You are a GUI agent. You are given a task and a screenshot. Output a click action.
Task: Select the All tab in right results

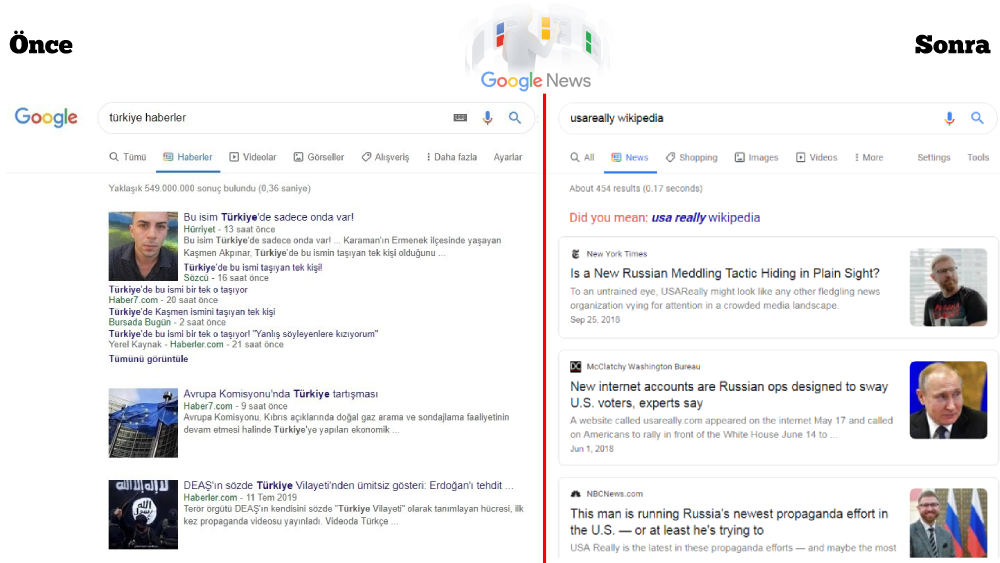click(x=582, y=157)
